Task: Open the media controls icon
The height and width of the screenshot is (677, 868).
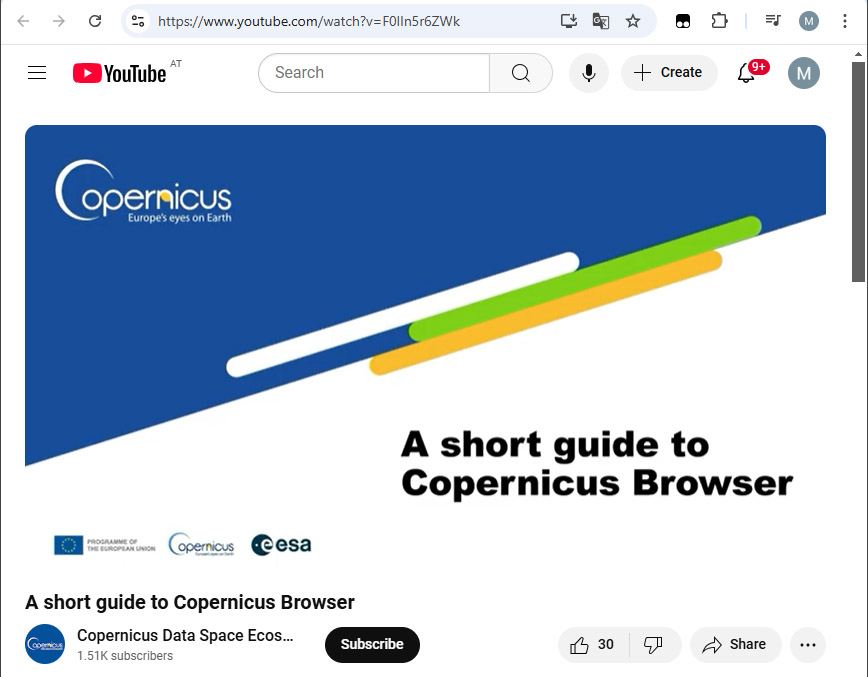Action: [773, 21]
